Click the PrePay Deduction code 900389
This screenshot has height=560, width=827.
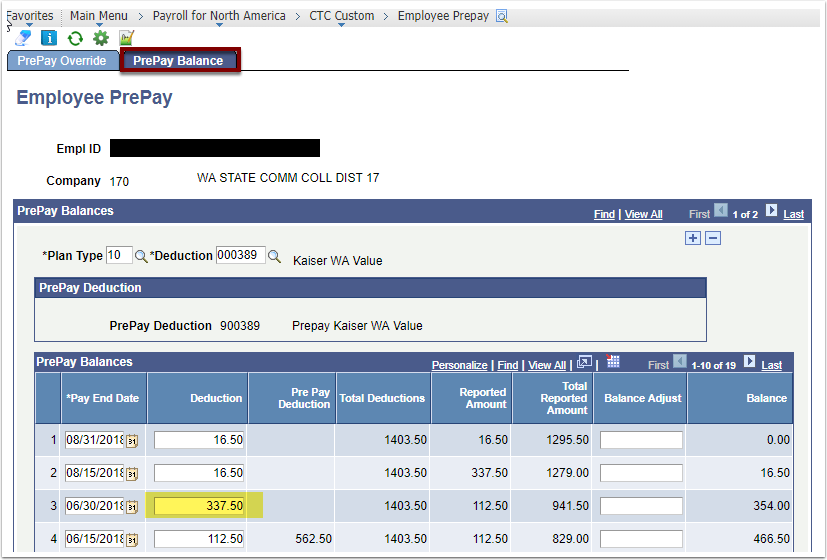[240, 326]
